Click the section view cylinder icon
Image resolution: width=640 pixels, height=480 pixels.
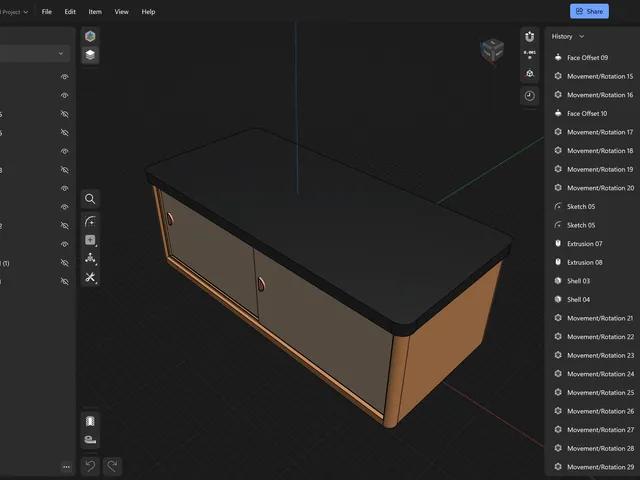90,421
